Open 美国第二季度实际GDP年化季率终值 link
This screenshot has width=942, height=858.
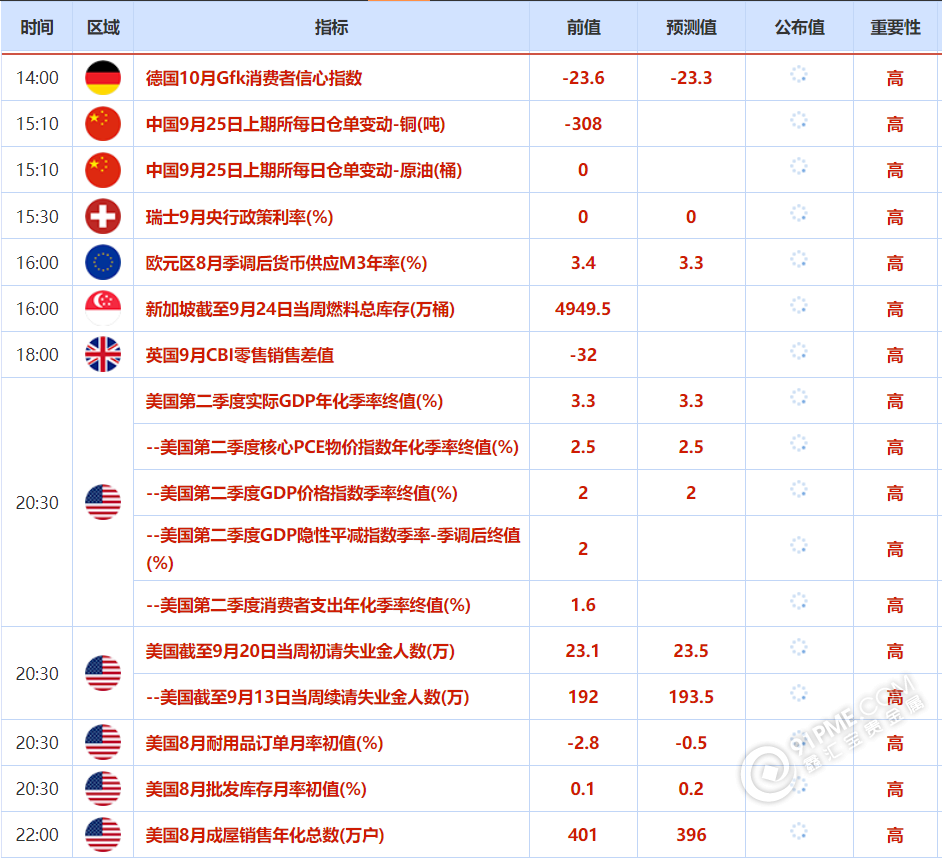[x=294, y=401]
